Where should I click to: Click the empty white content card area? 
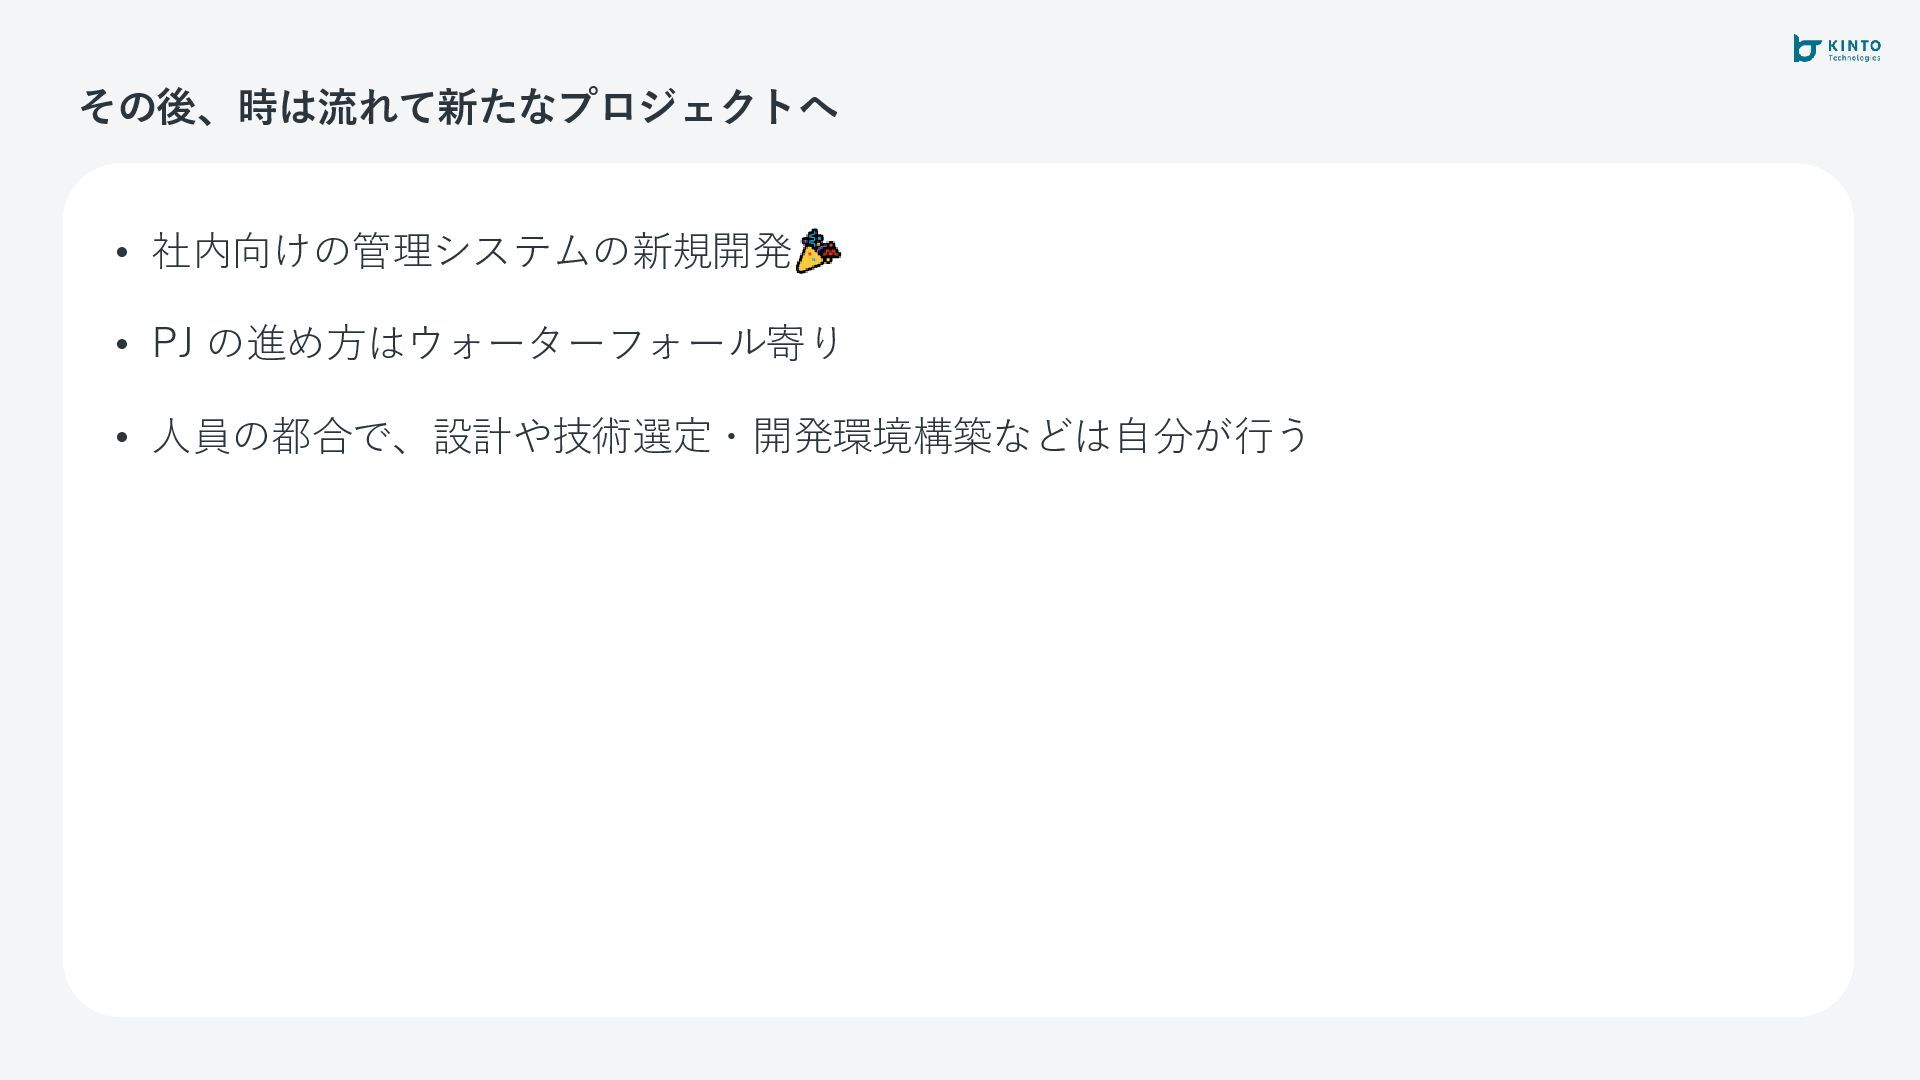[x=958, y=740]
